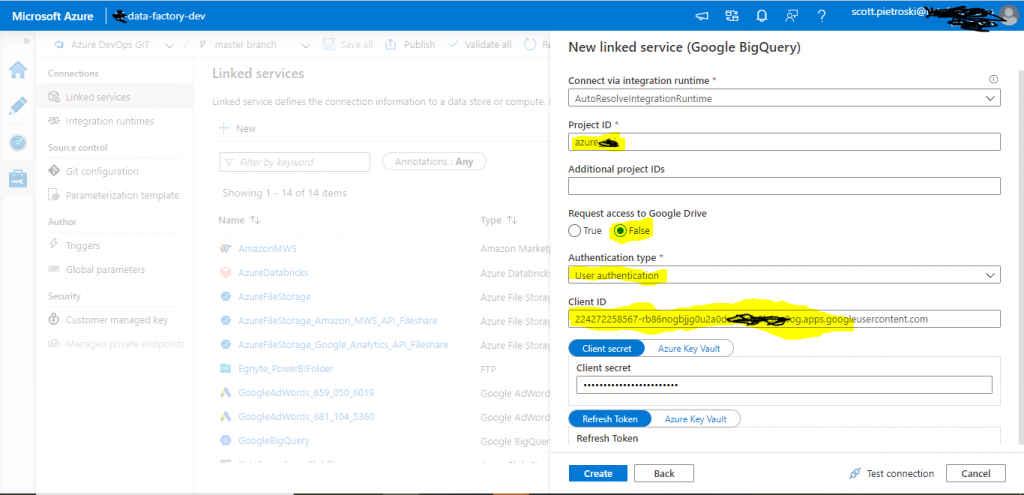Screen dimensions: 1024x495
Task: Switch Refresh Token to Azure Key Vault
Action: click(696, 419)
